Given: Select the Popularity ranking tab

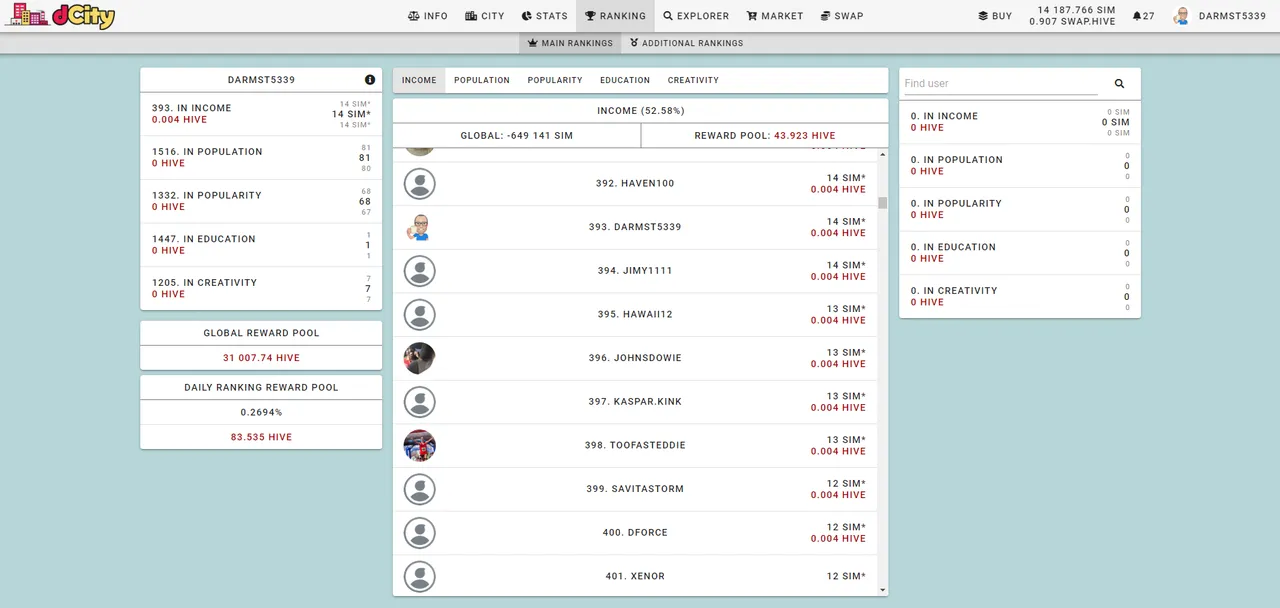Looking at the screenshot, I should (x=555, y=80).
